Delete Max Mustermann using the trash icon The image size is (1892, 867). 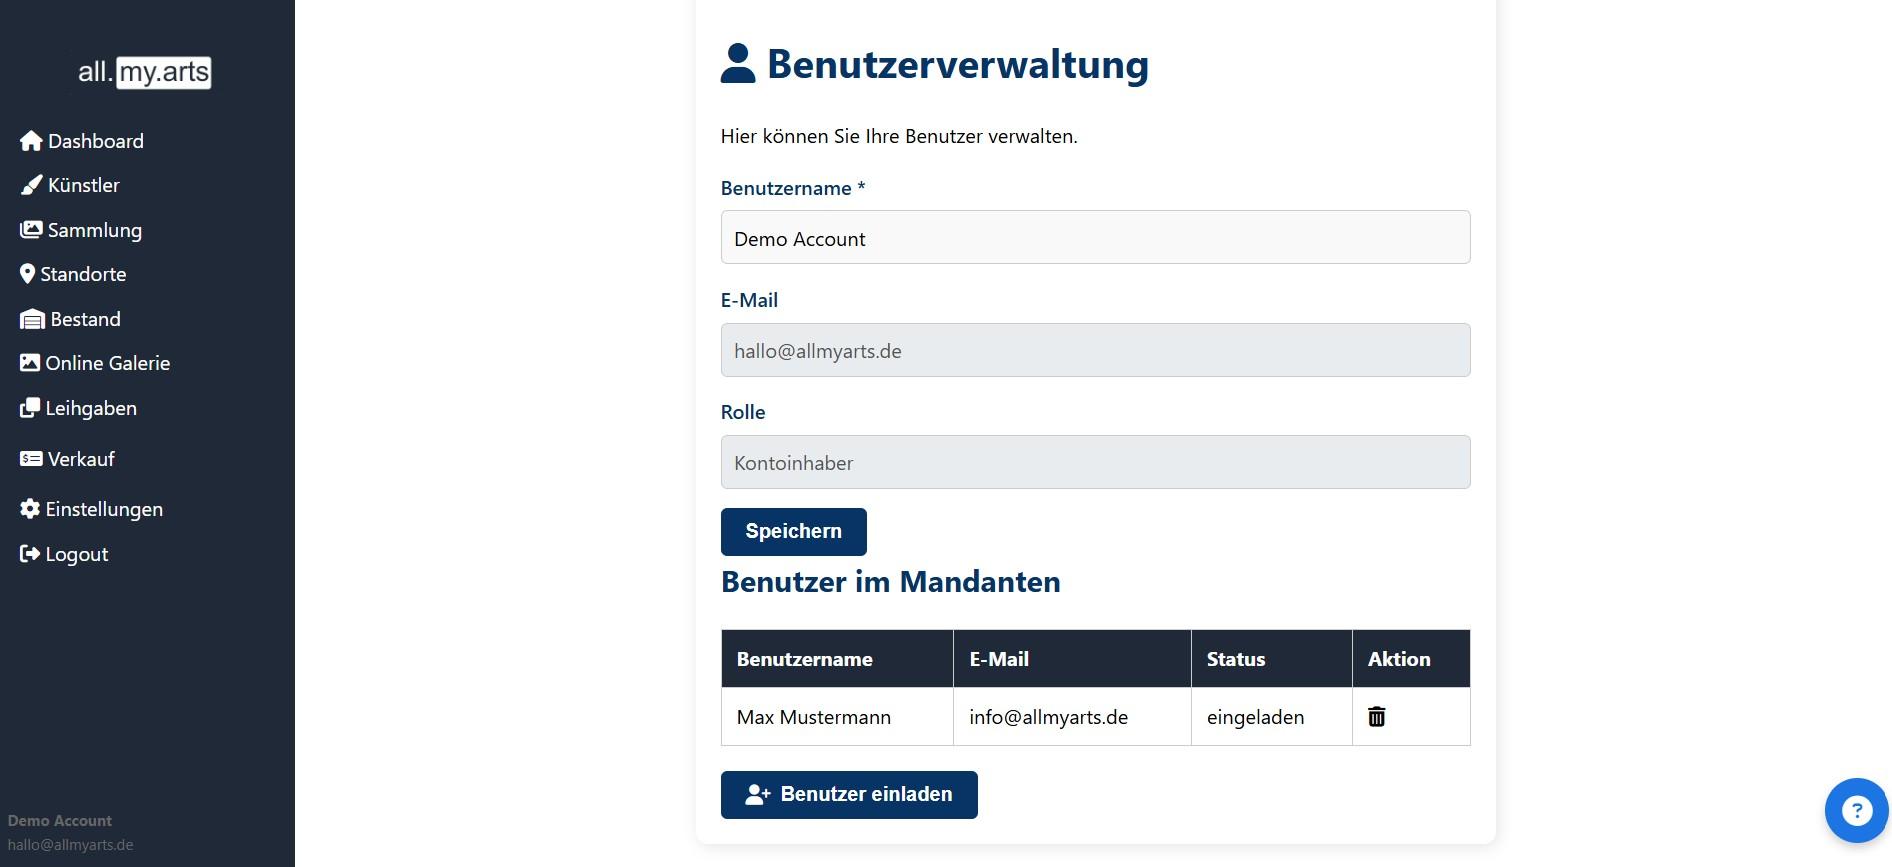pyautogui.click(x=1376, y=716)
